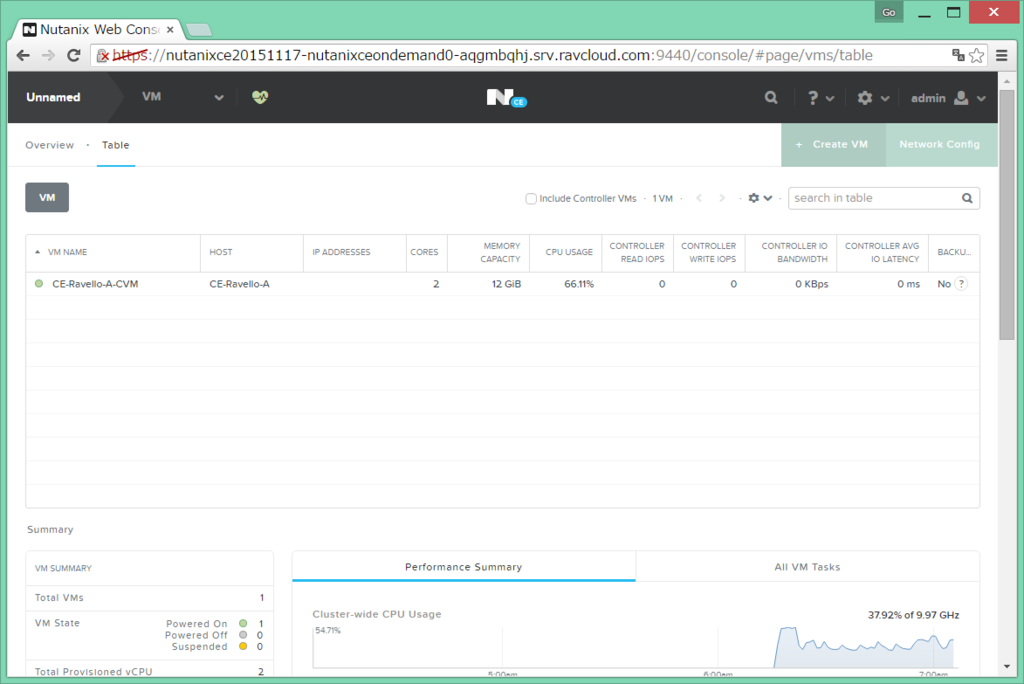Open the Chrome hamburger menu

(1002, 56)
